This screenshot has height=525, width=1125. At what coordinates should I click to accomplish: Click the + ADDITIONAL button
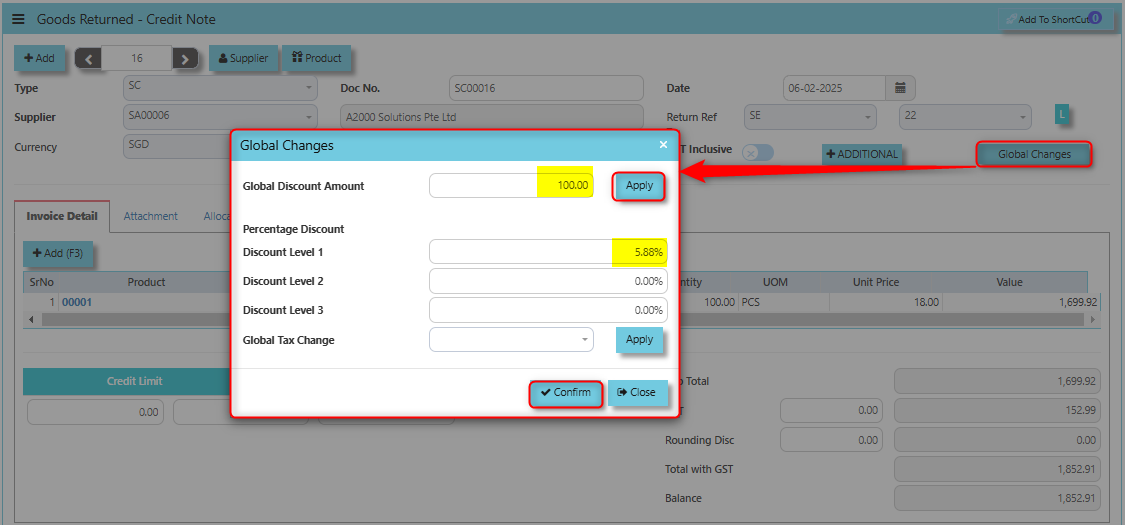tap(862, 154)
